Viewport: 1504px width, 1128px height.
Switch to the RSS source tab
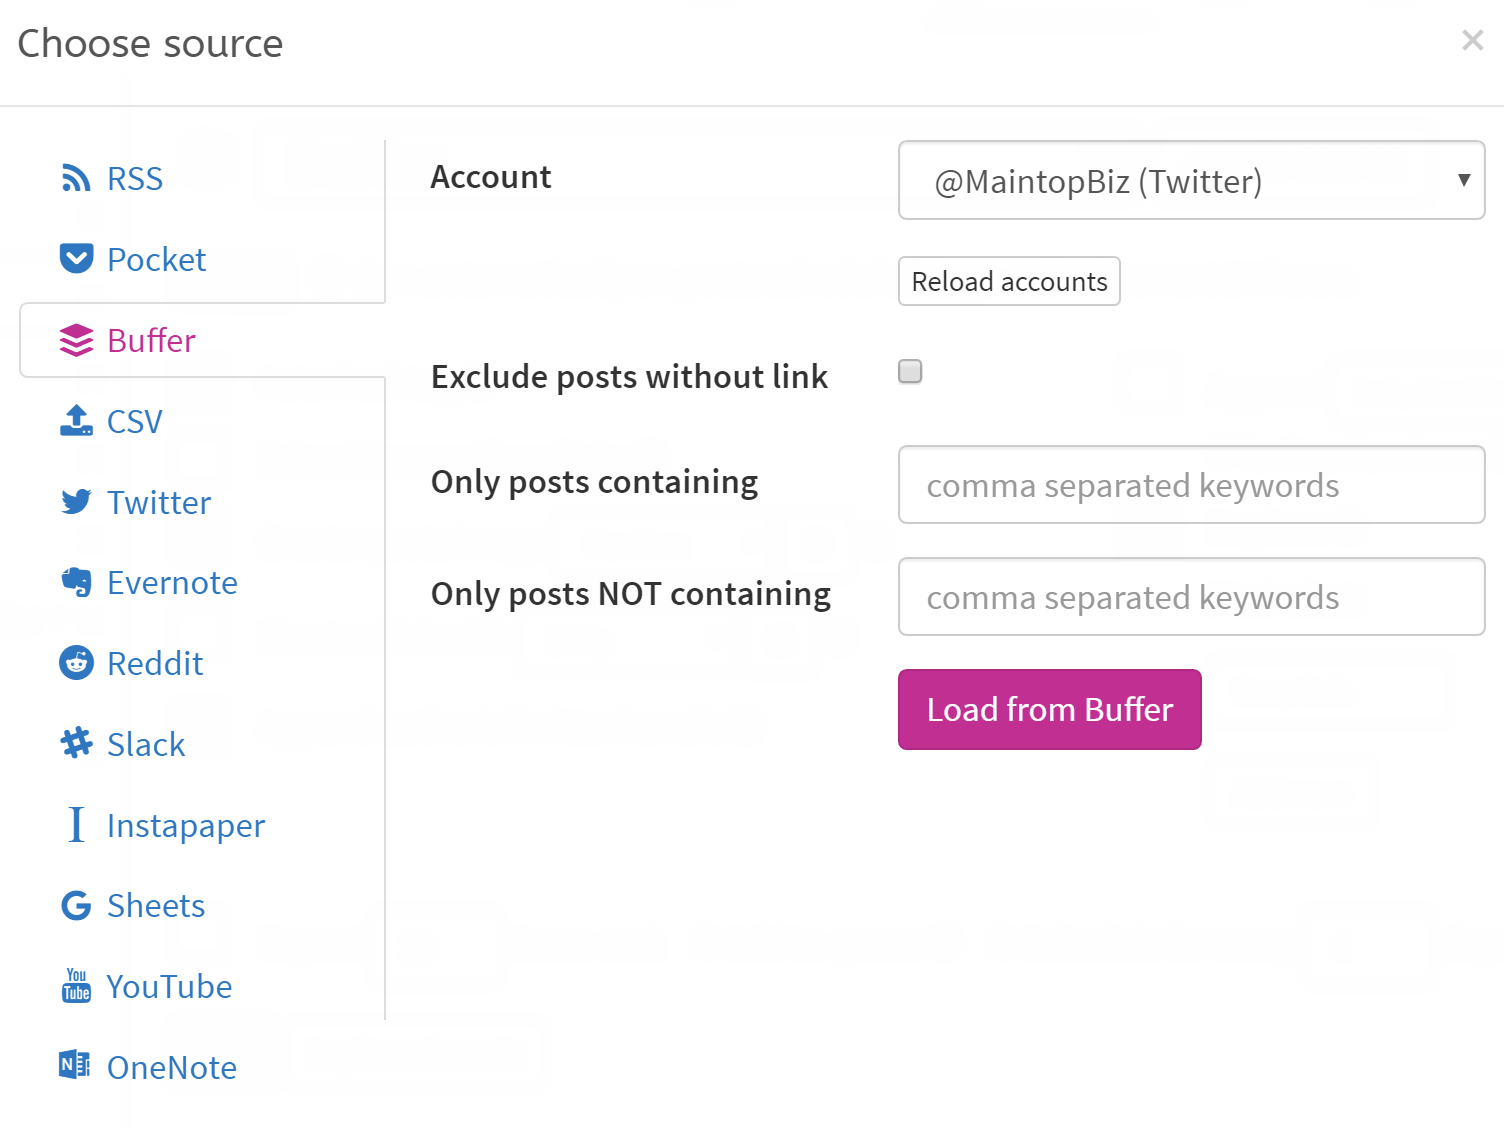pyautogui.click(x=202, y=178)
